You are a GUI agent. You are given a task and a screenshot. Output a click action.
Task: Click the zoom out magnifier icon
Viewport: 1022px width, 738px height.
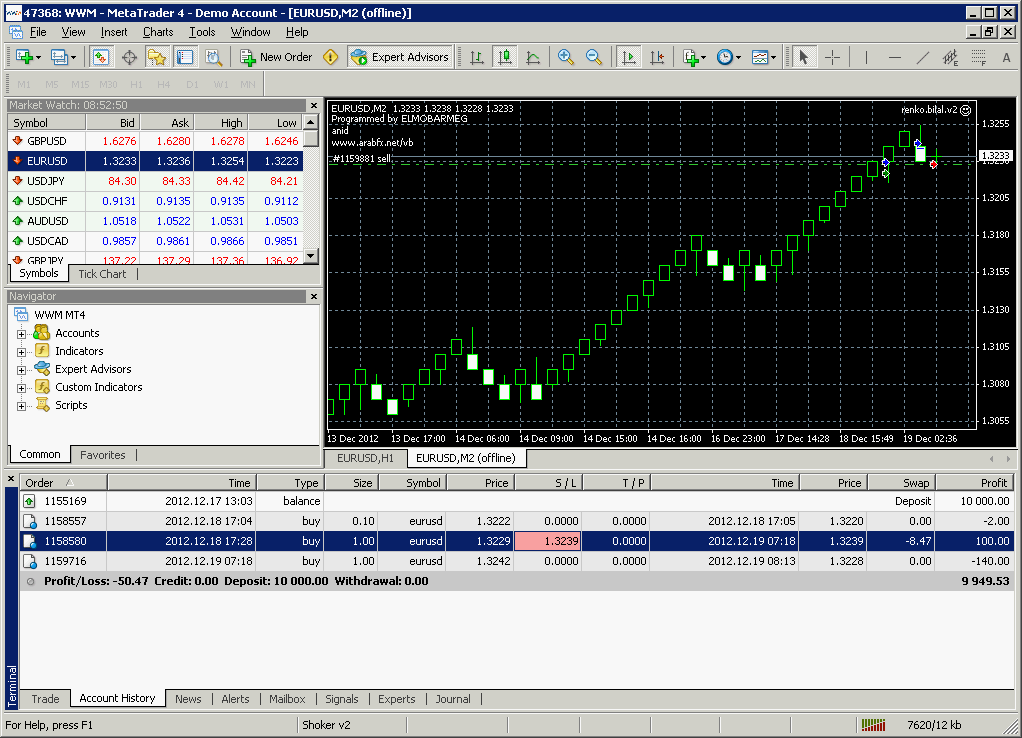coord(594,57)
